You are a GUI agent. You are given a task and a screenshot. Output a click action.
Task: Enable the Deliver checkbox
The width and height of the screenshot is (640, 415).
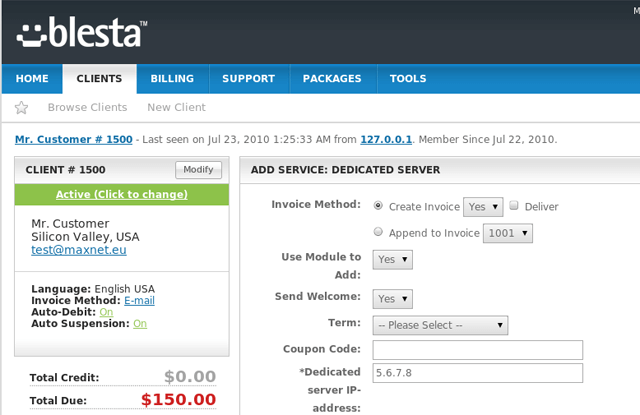(514, 206)
